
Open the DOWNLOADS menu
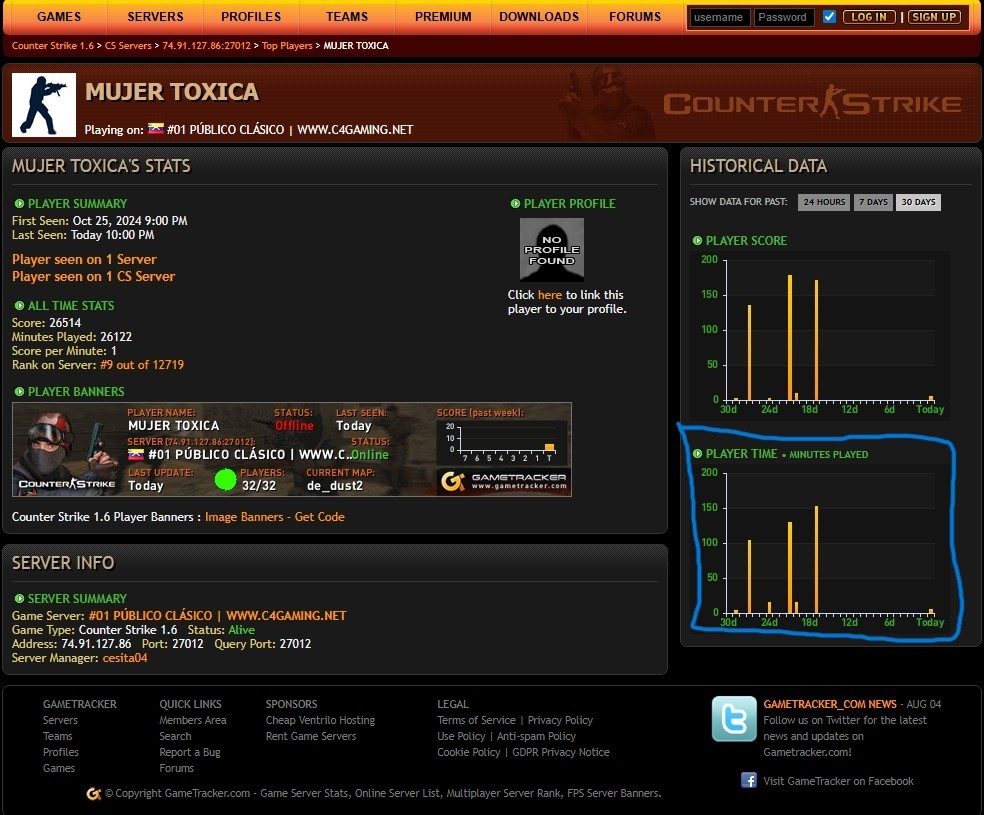tap(539, 17)
